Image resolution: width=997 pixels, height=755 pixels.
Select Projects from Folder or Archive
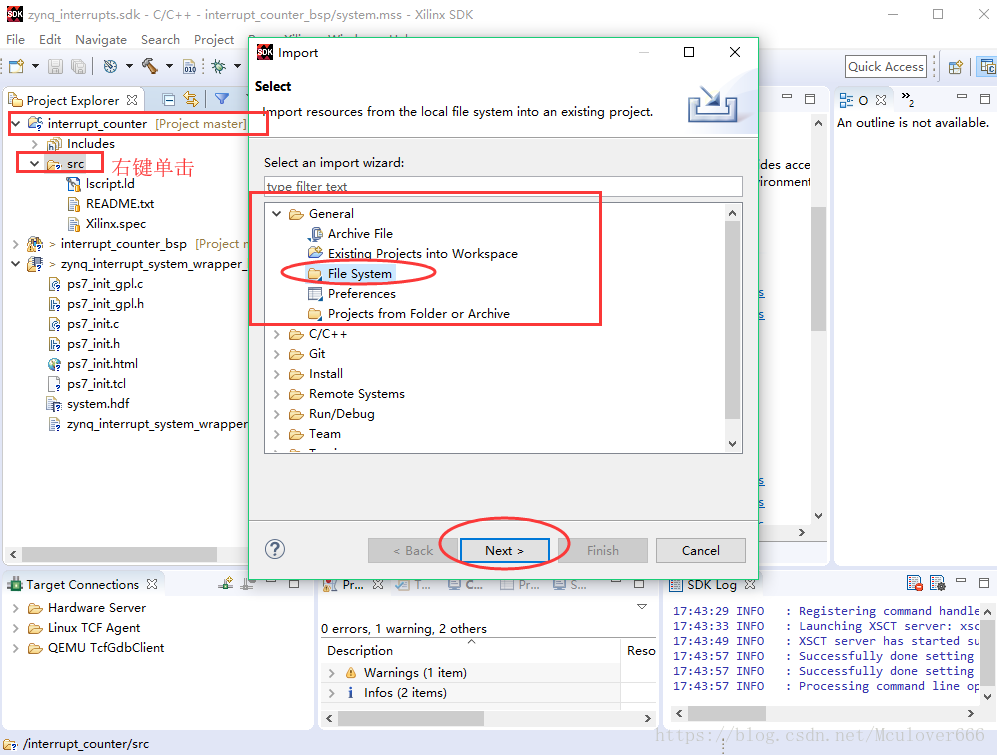tap(418, 314)
